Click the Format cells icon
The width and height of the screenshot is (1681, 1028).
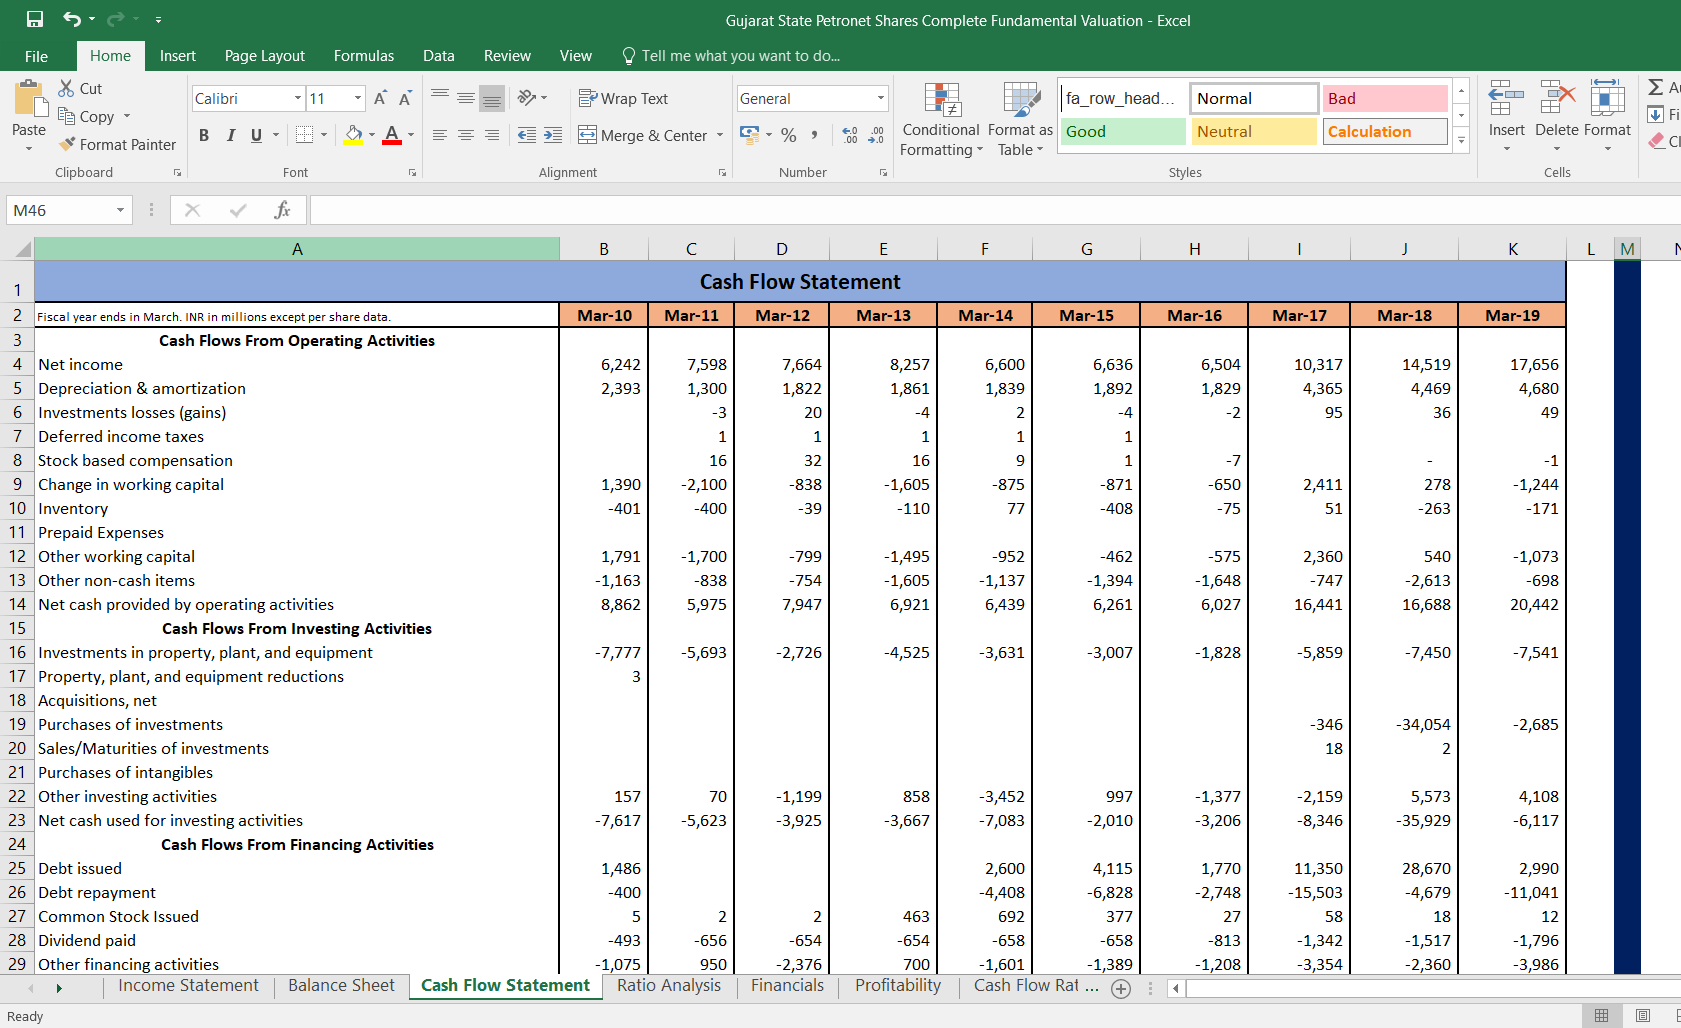tap(1607, 99)
